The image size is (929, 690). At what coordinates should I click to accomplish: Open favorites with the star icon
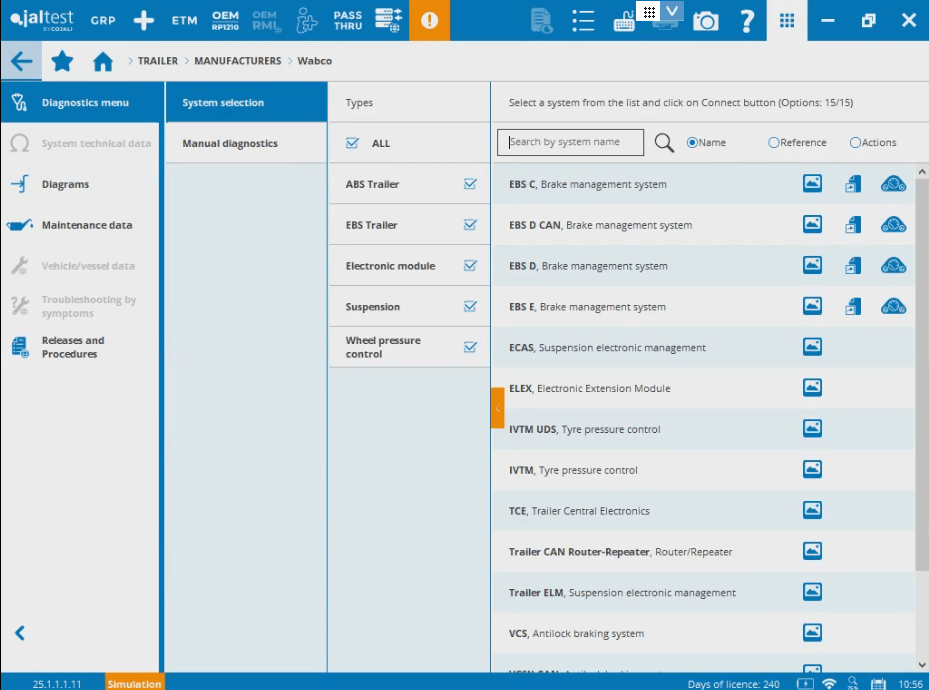point(62,62)
